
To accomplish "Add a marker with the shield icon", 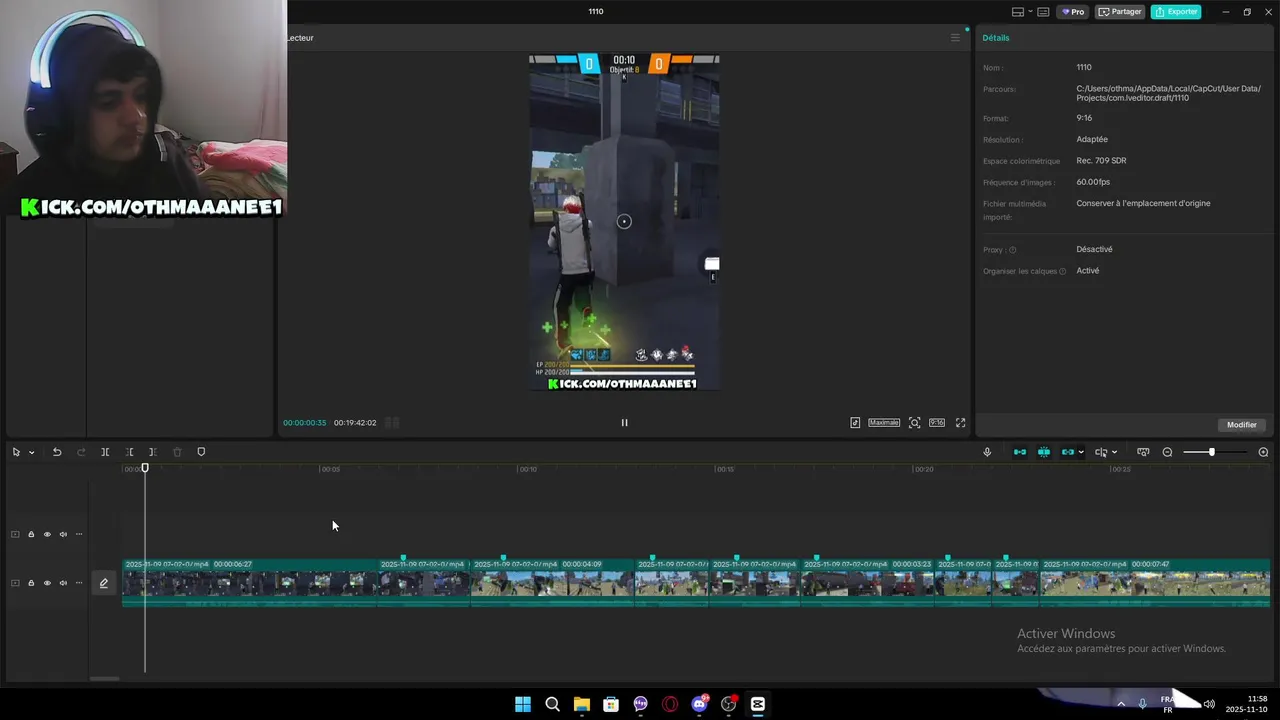I will (x=201, y=452).
